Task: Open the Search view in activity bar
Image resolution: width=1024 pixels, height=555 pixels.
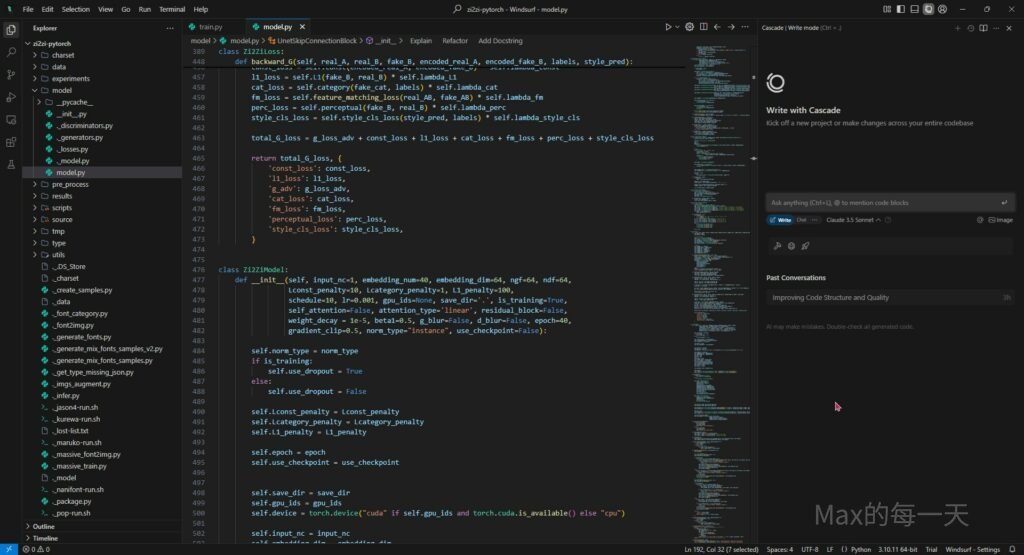Action: click(x=11, y=52)
